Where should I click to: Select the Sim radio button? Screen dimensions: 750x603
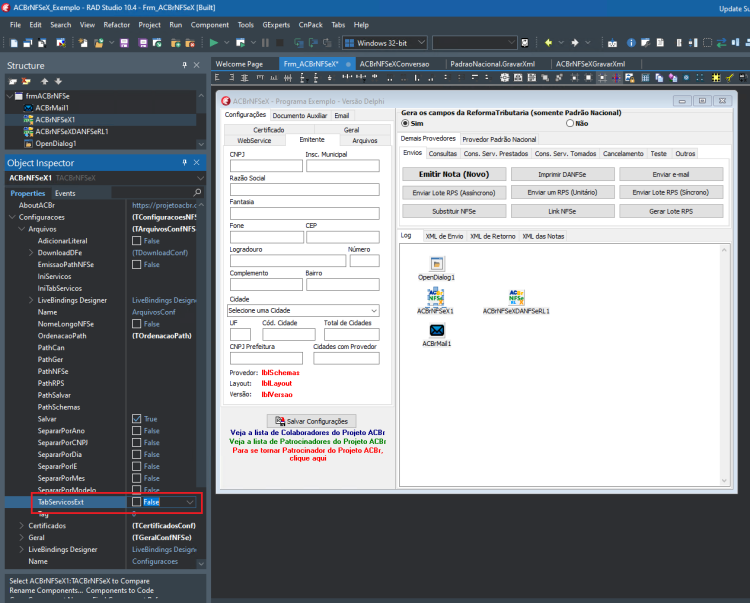pos(406,123)
